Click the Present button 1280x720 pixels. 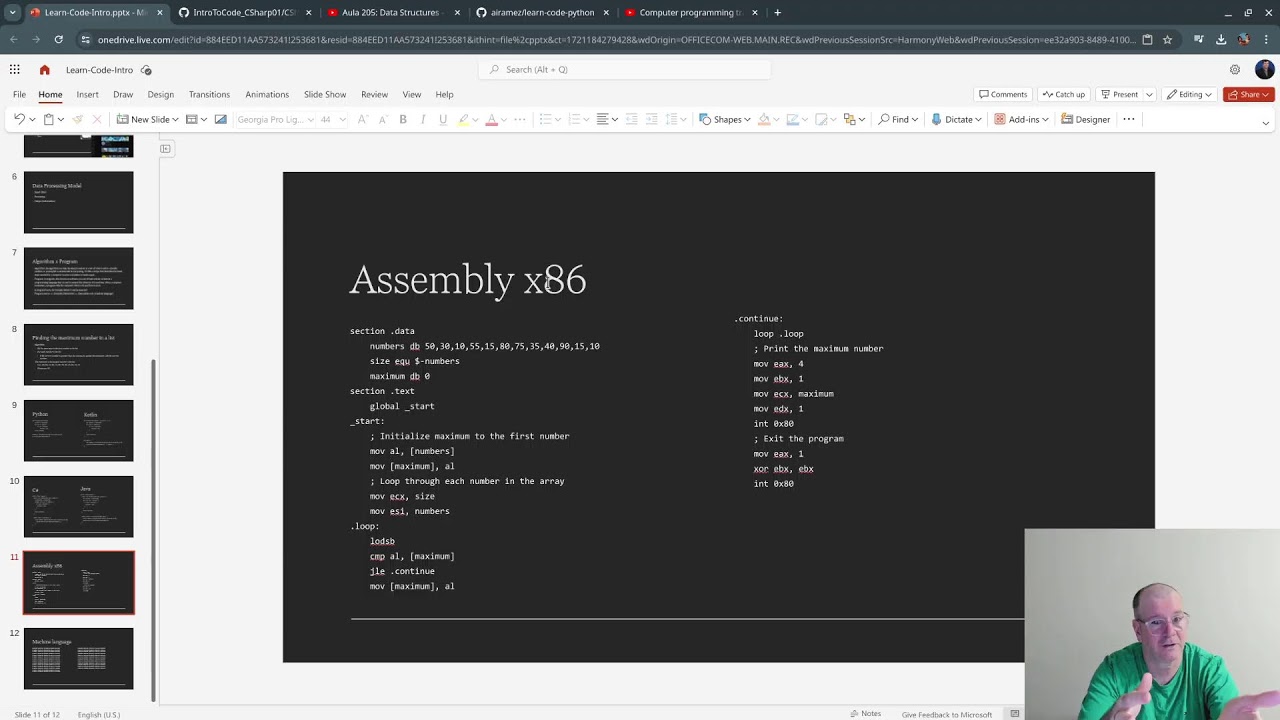pyautogui.click(x=1119, y=94)
